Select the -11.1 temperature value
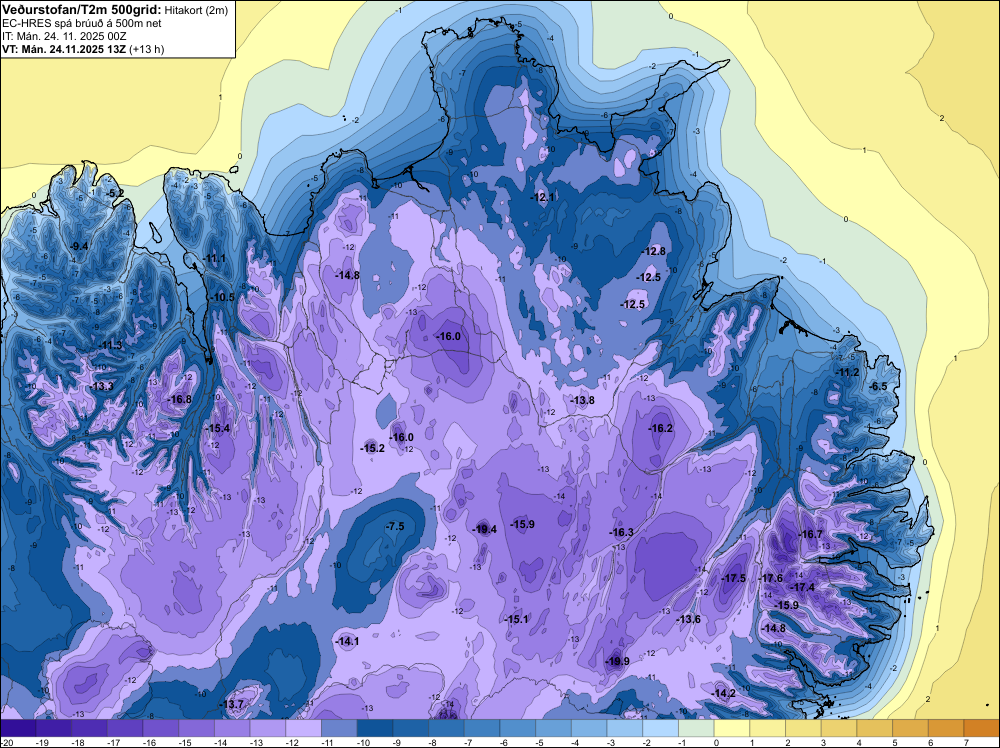The height and width of the screenshot is (748, 1000). 215,258
